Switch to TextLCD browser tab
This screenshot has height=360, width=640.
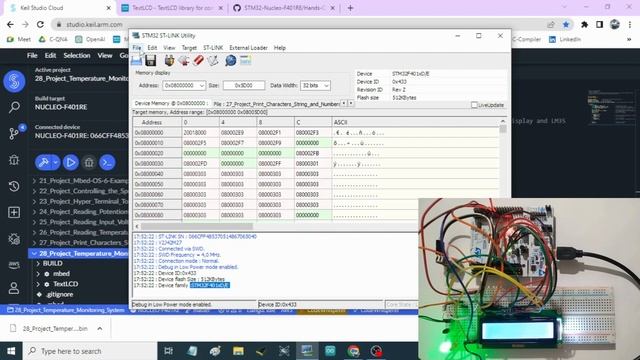point(173,8)
